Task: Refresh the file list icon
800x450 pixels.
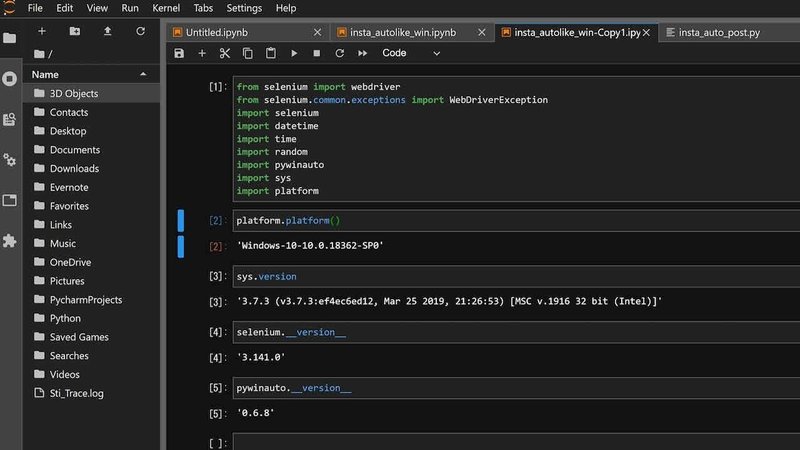Action: point(140,32)
